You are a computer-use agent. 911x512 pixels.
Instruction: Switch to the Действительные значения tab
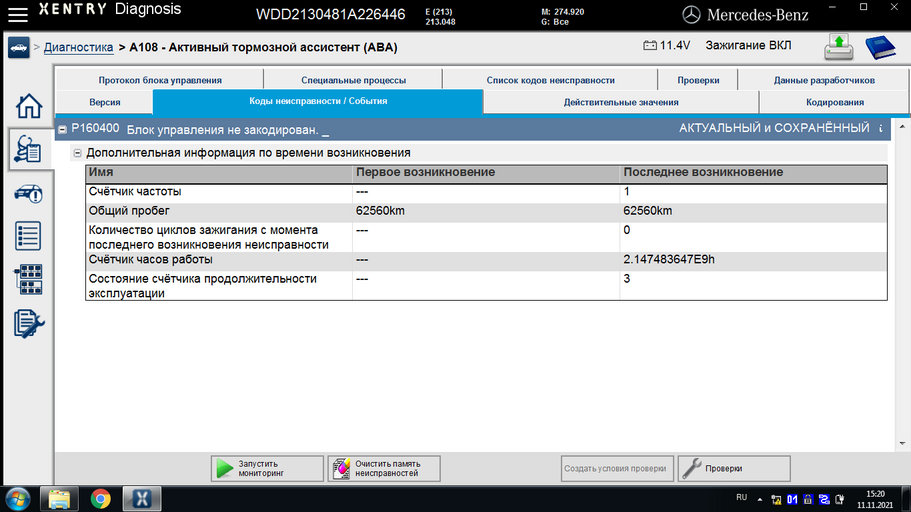621,102
